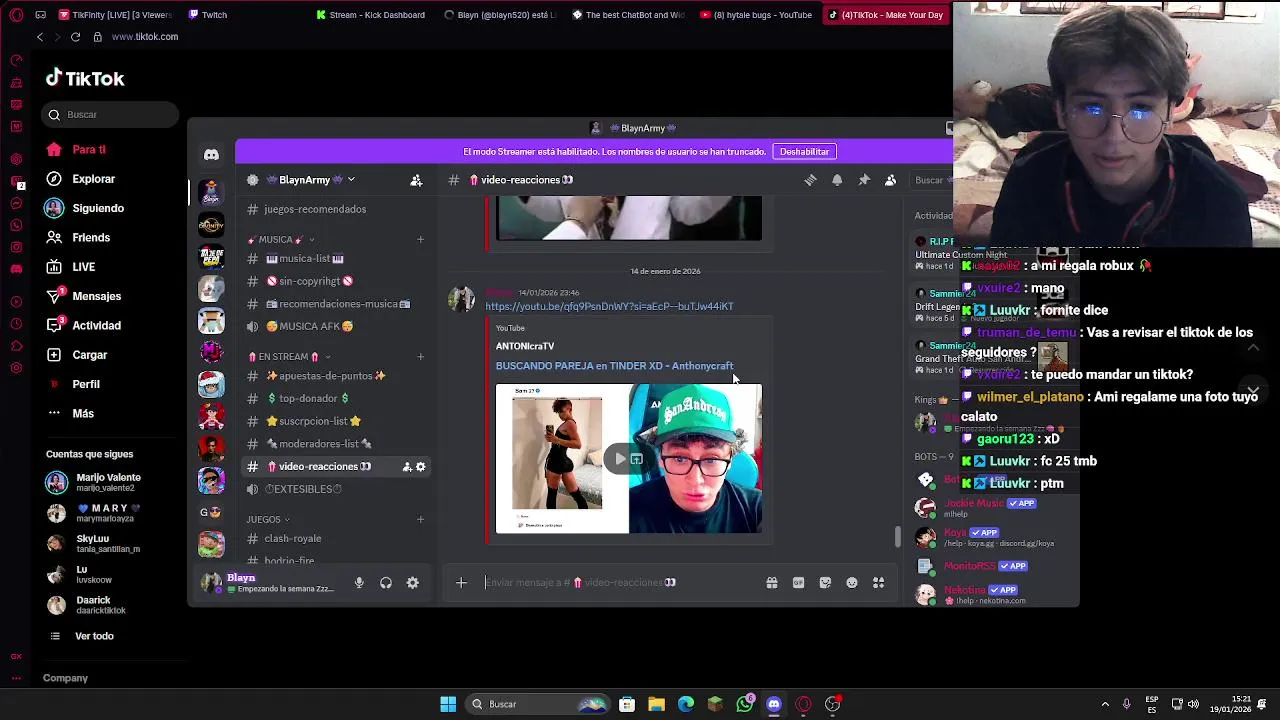The height and width of the screenshot is (720, 1280).
Task: Open TikTok LIVE section
Action: (x=84, y=267)
